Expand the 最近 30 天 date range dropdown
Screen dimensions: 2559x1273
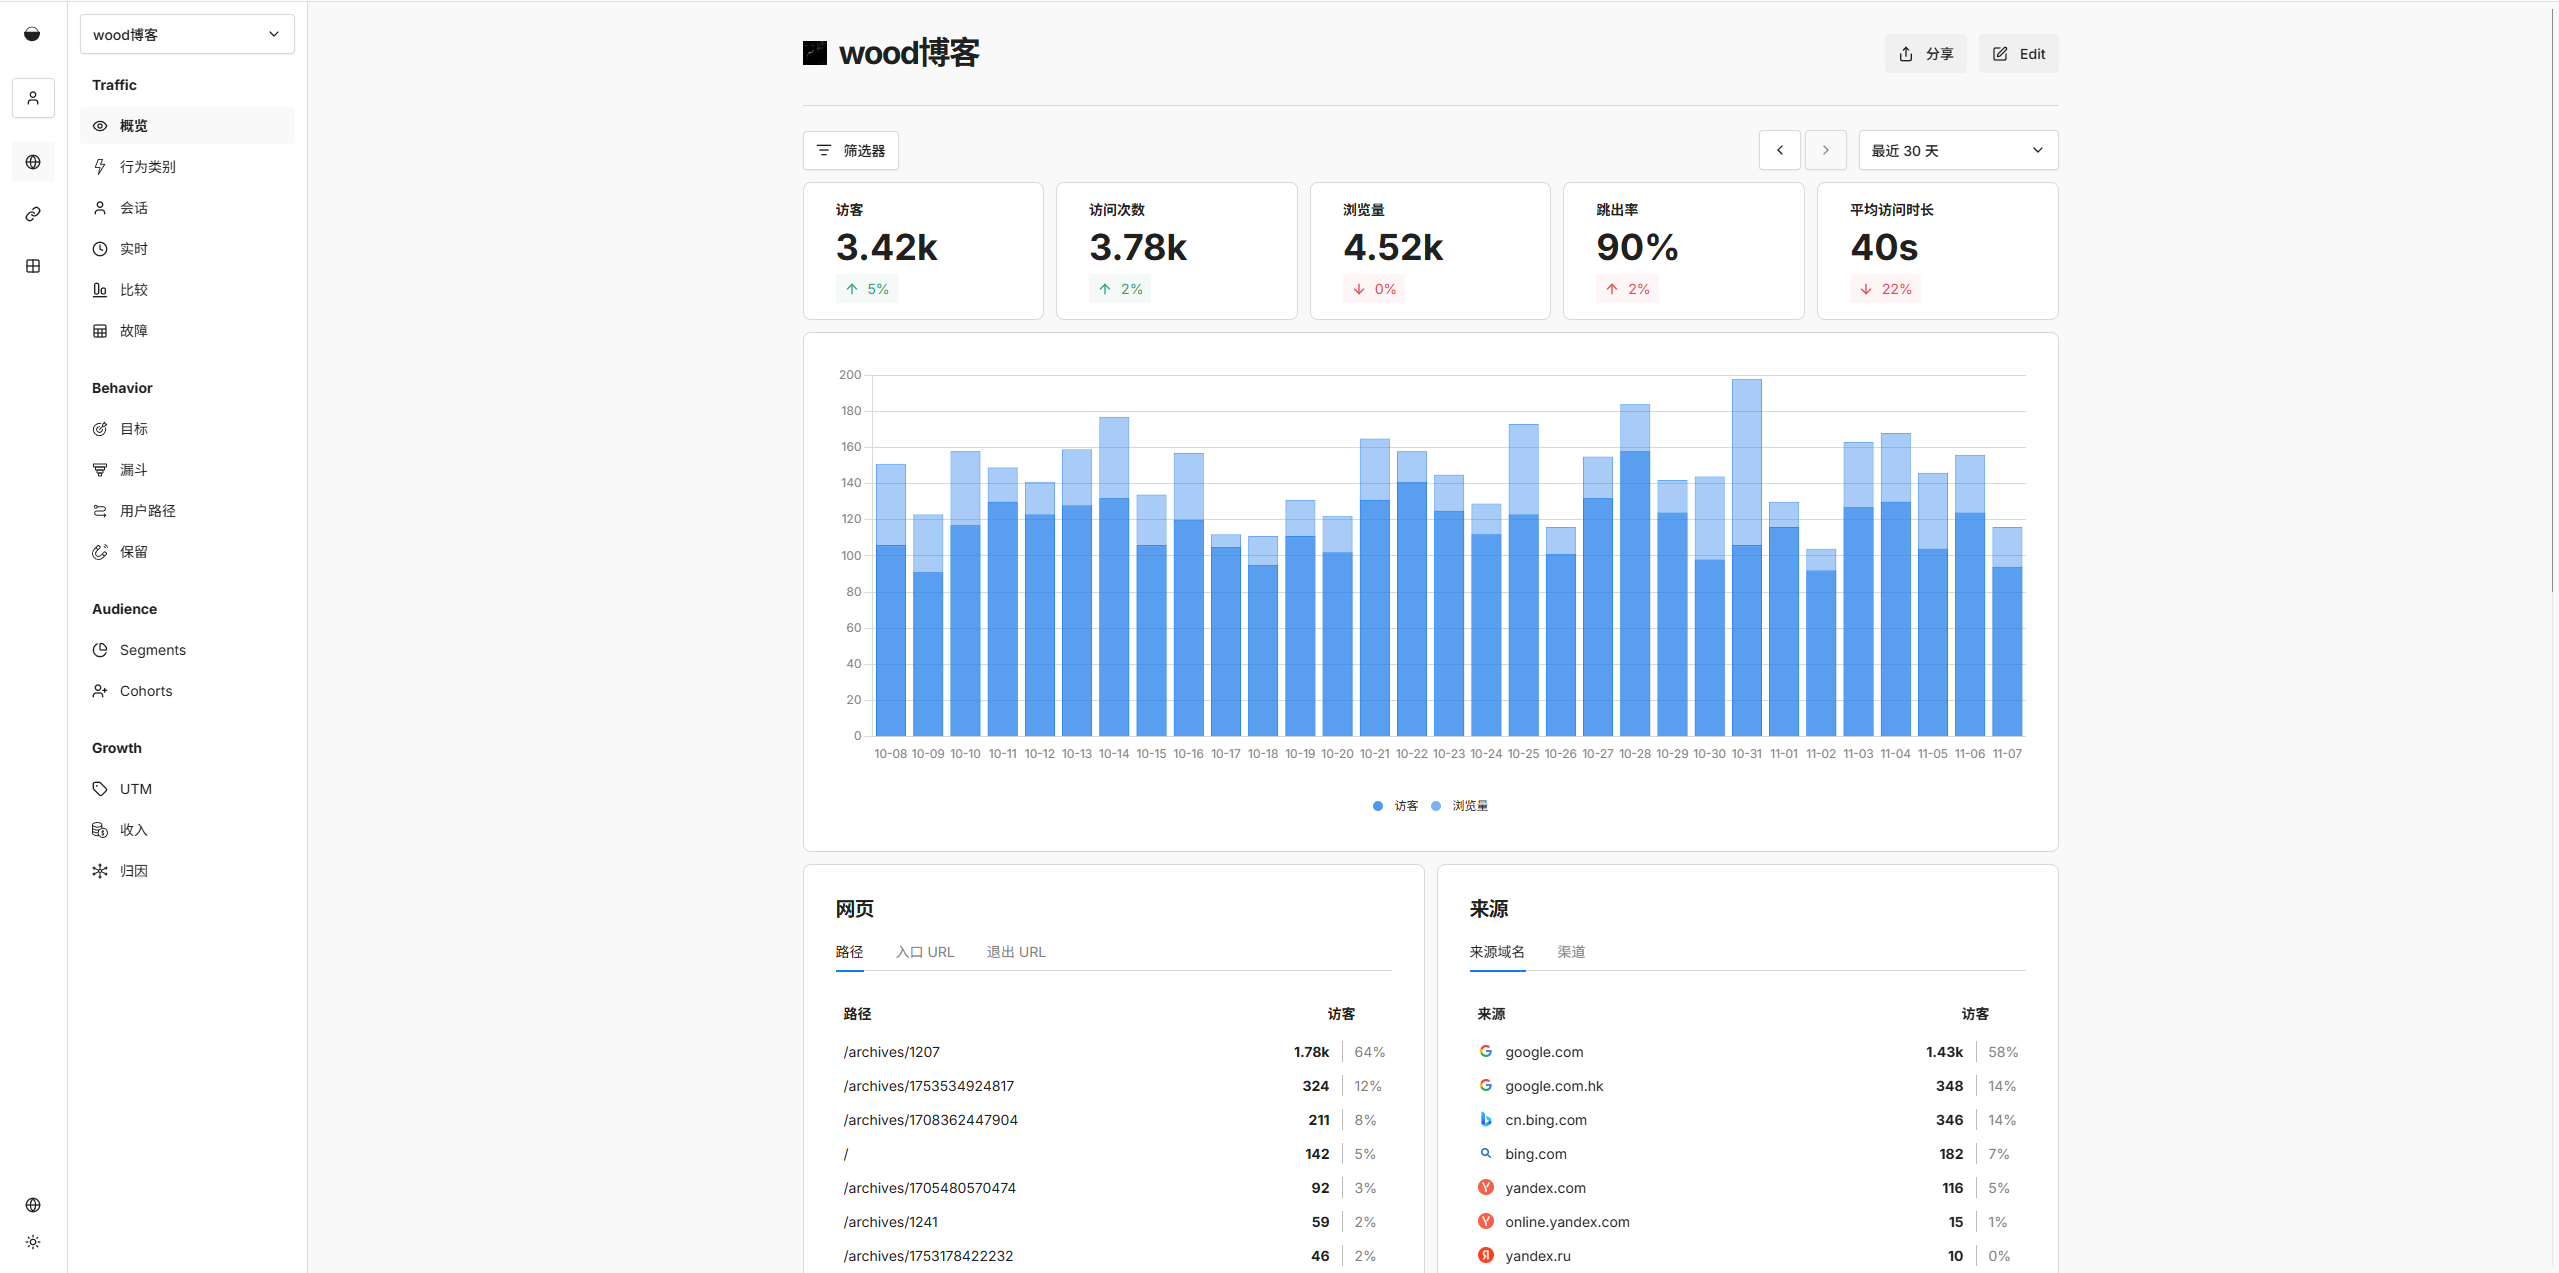(1957, 150)
